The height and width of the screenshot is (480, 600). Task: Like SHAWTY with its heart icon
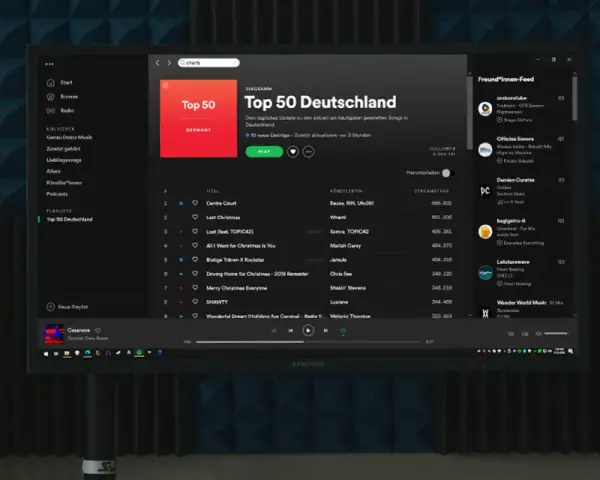[195, 302]
